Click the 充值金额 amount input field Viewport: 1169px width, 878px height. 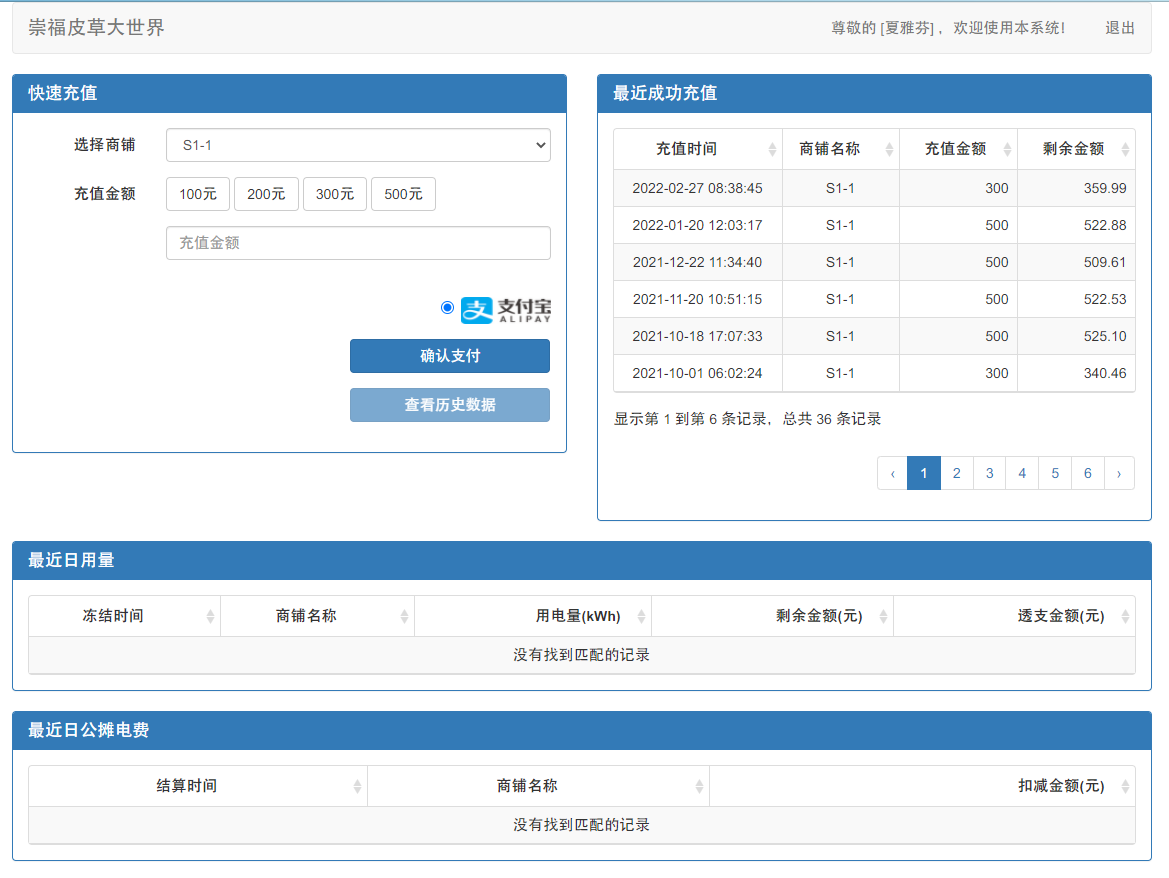coord(358,243)
